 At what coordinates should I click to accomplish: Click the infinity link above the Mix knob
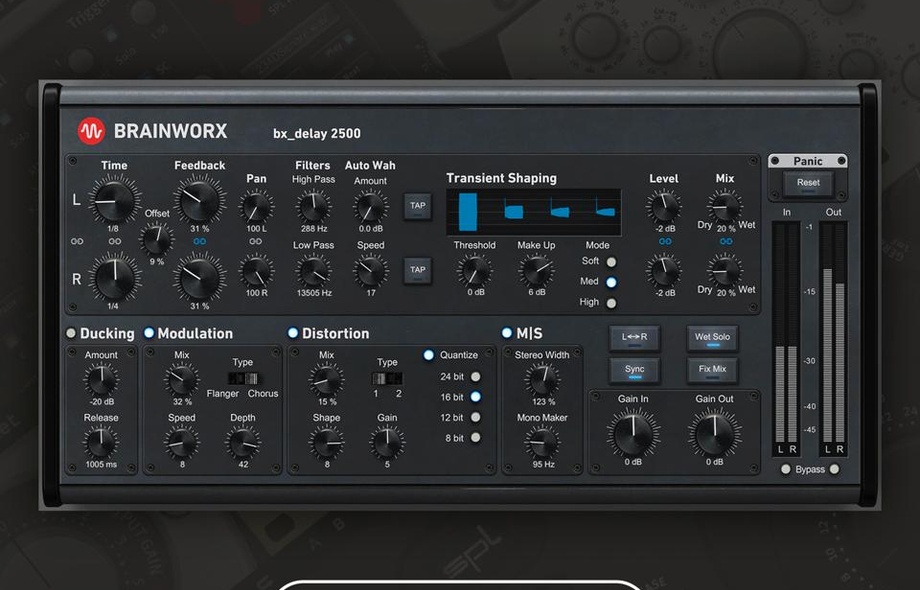coord(725,241)
